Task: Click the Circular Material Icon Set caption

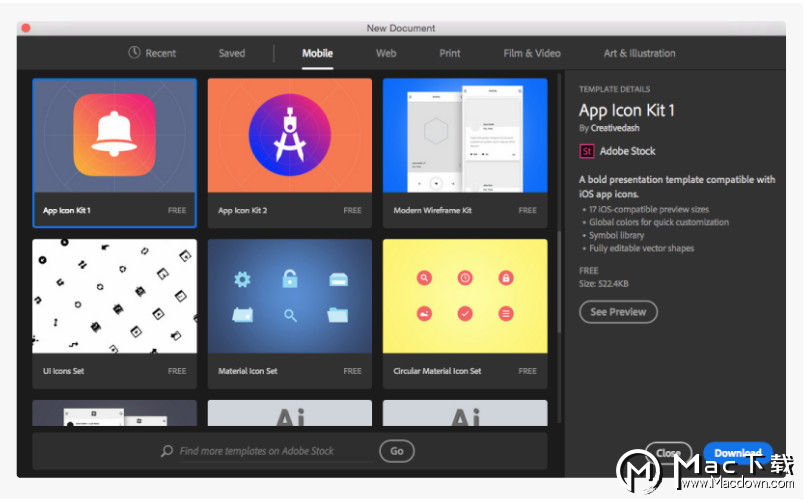Action: pos(437,371)
